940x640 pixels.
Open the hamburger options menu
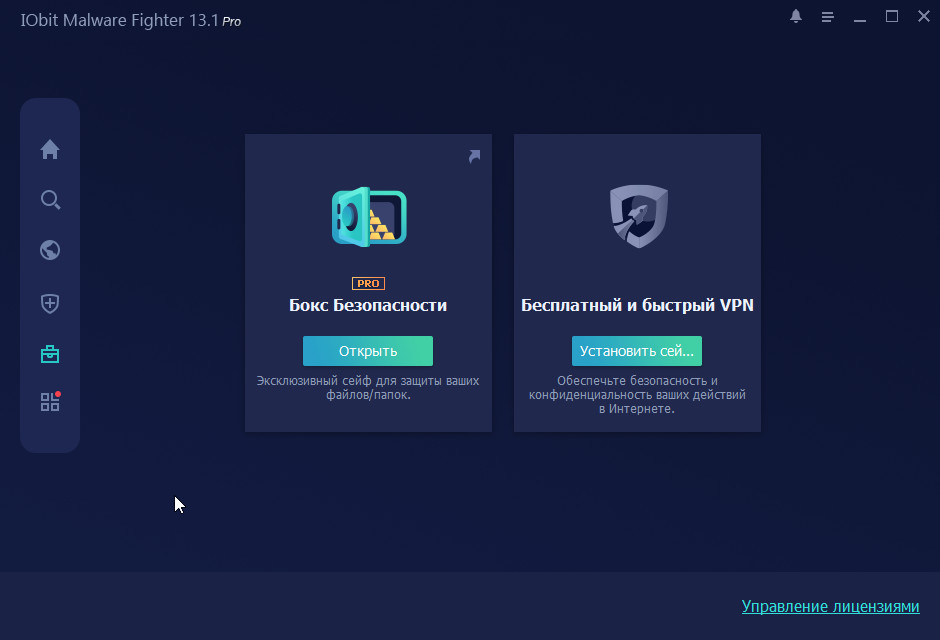[828, 17]
